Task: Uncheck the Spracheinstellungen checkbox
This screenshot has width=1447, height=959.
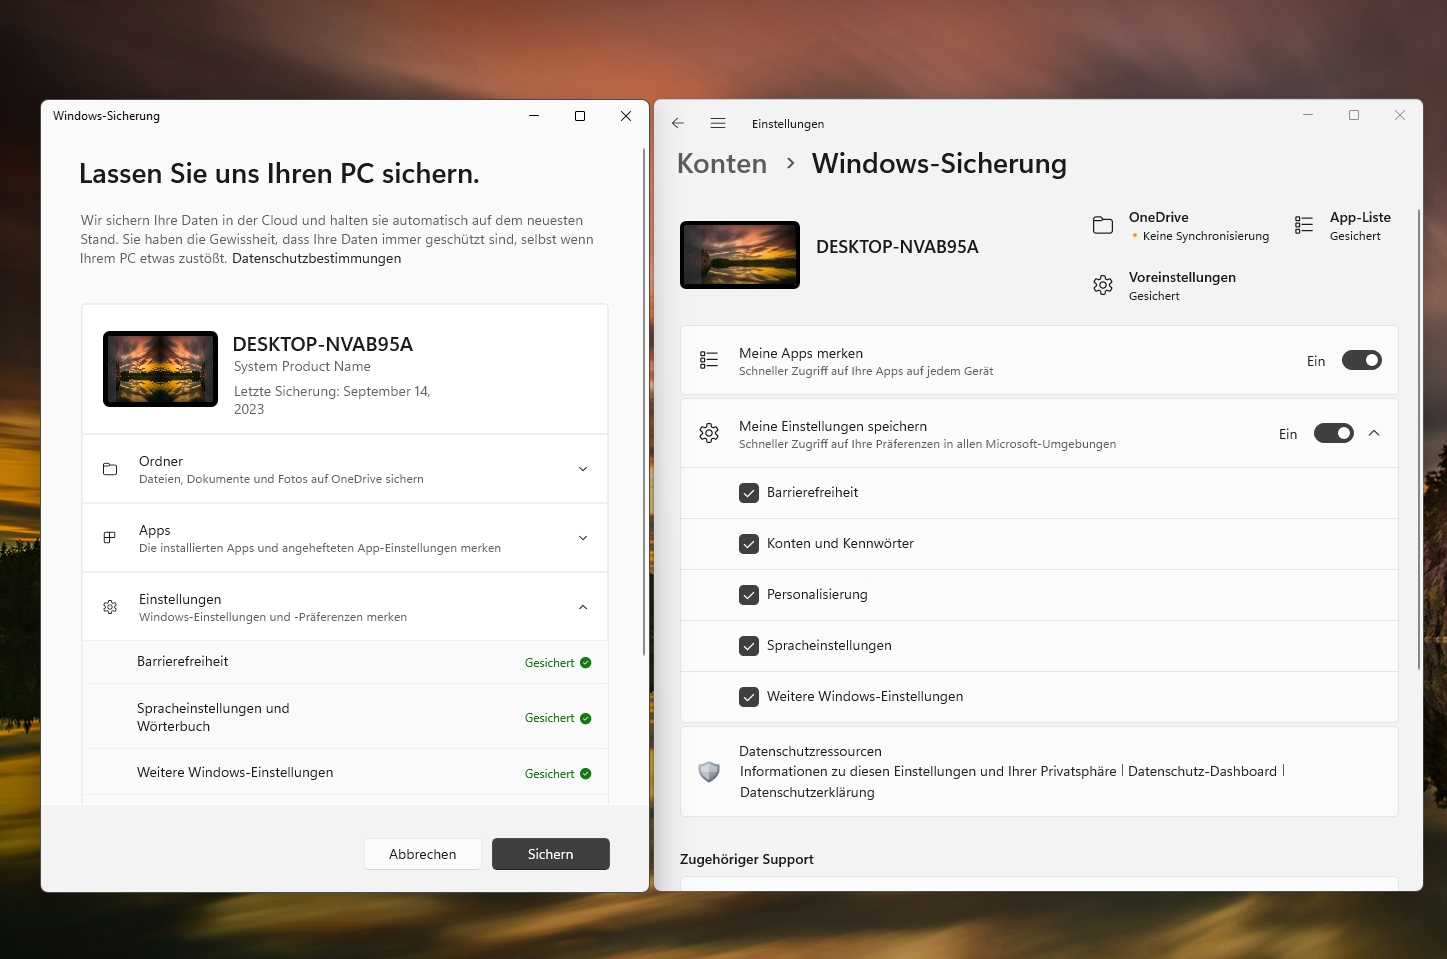Action: (x=749, y=646)
